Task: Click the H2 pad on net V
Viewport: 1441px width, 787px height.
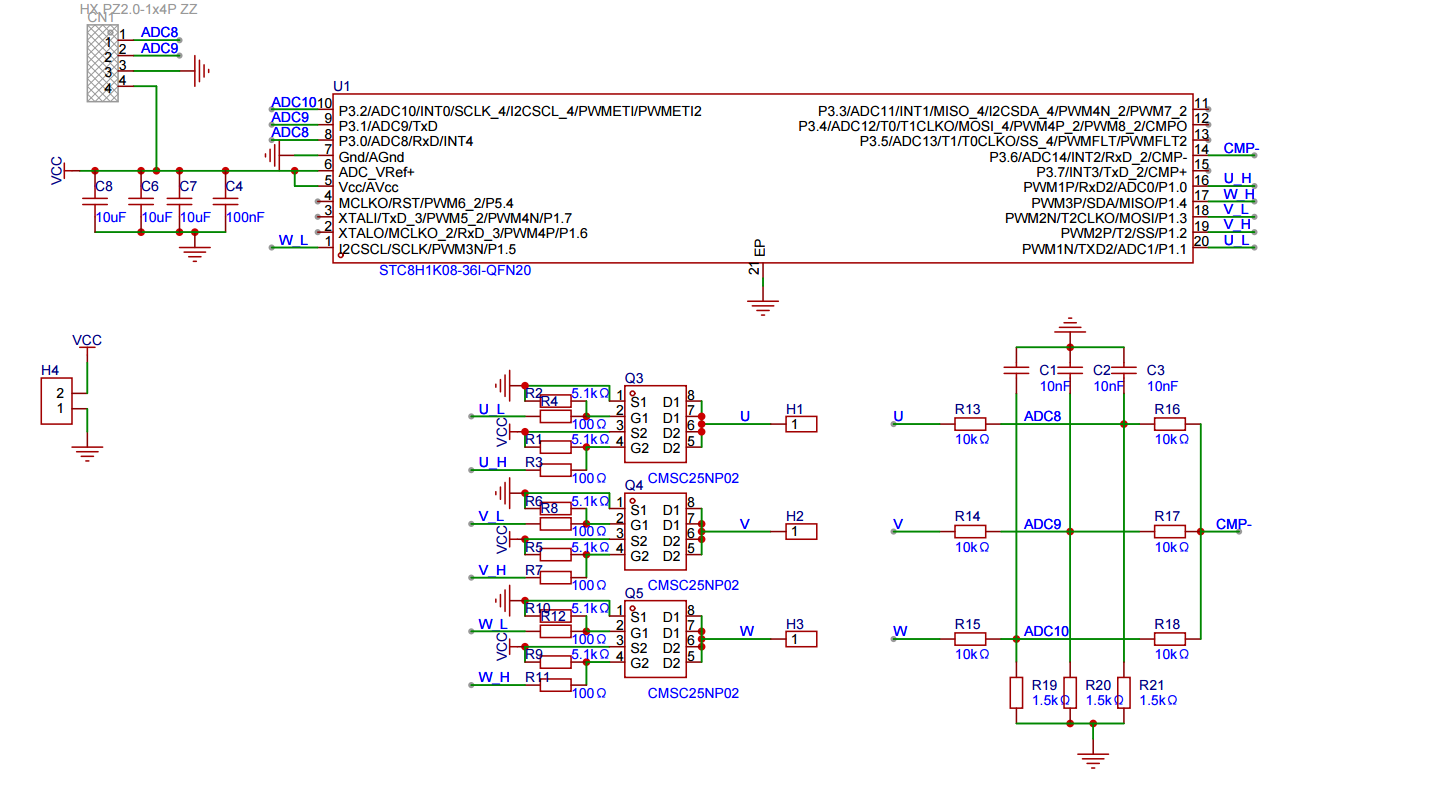Action: (x=800, y=532)
